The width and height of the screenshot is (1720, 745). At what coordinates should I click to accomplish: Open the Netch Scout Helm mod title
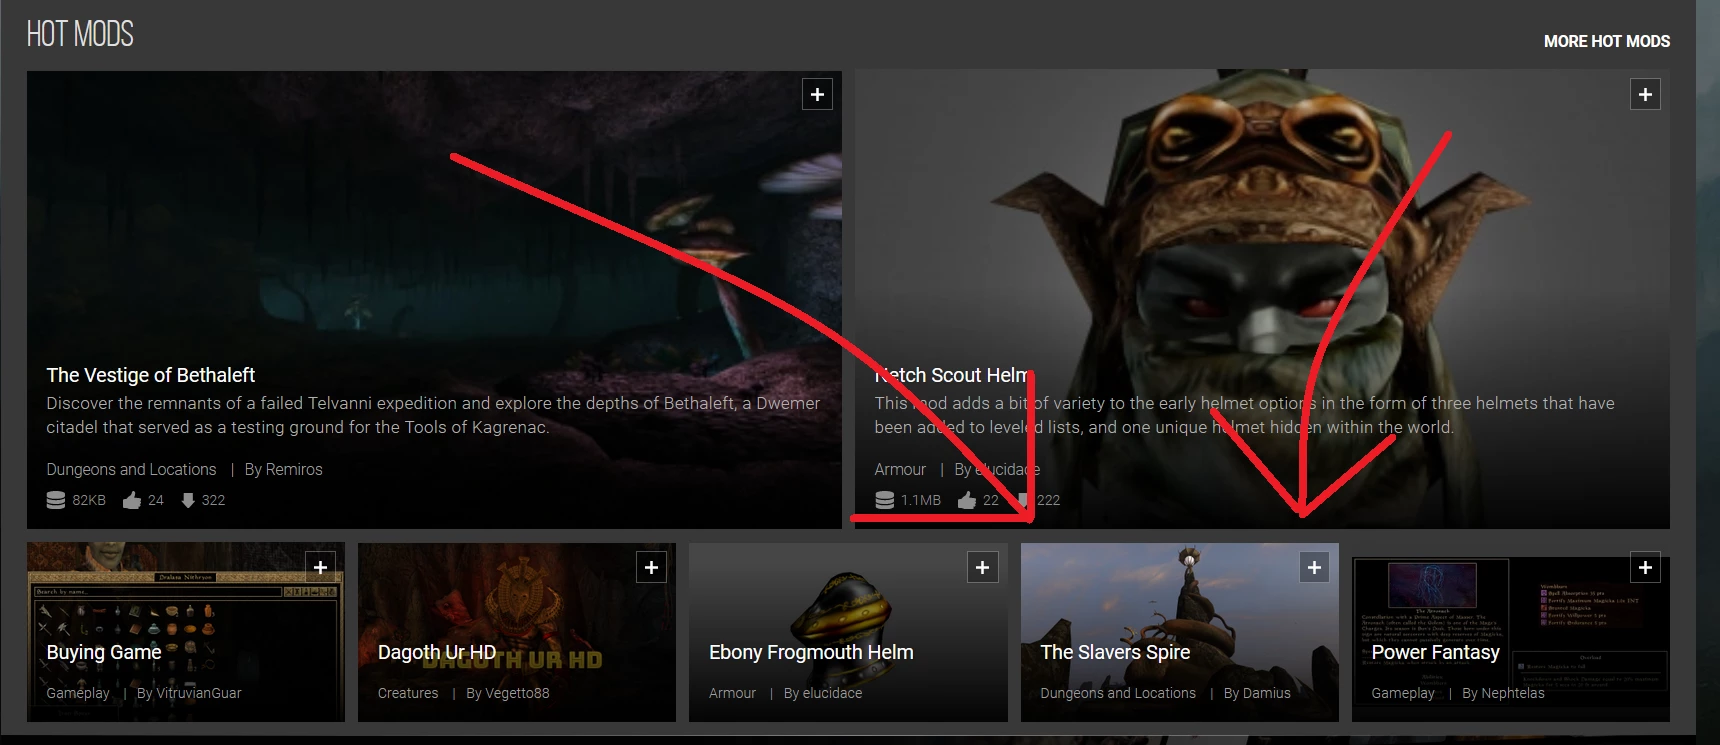click(x=951, y=375)
